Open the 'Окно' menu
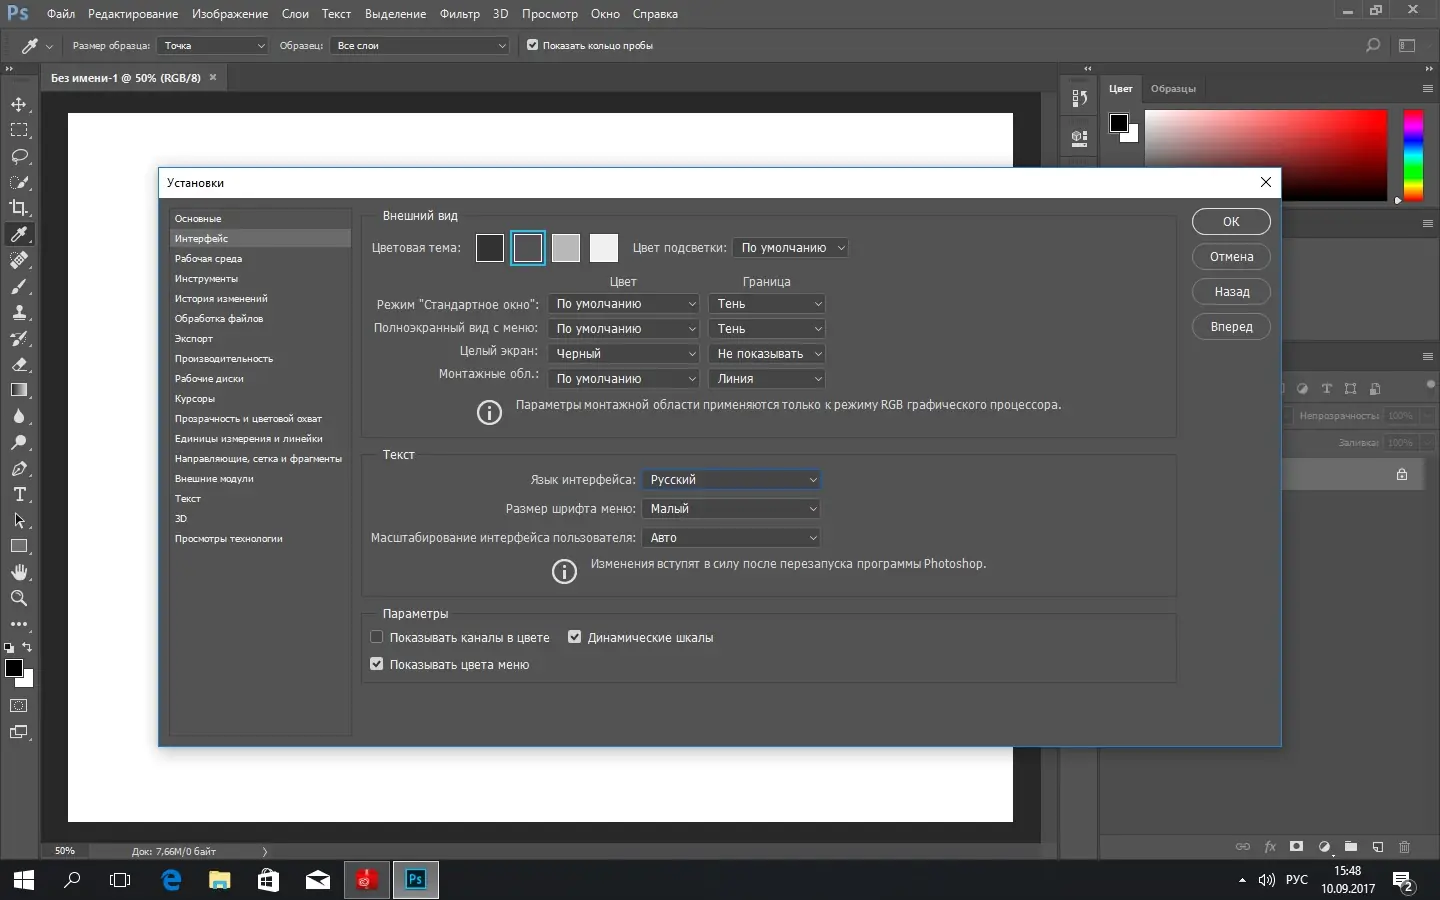1440x900 pixels. pos(605,14)
